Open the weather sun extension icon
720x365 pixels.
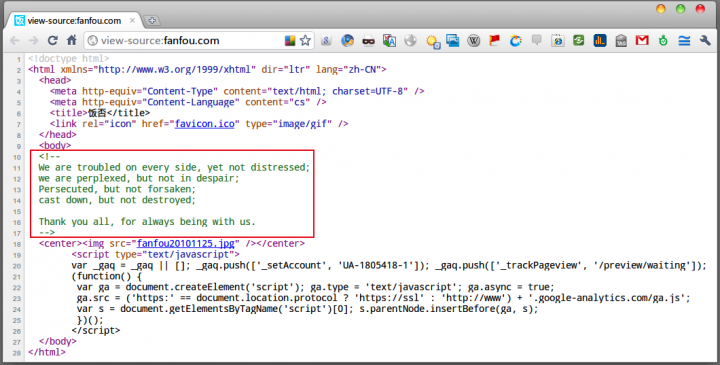[x=432, y=41]
